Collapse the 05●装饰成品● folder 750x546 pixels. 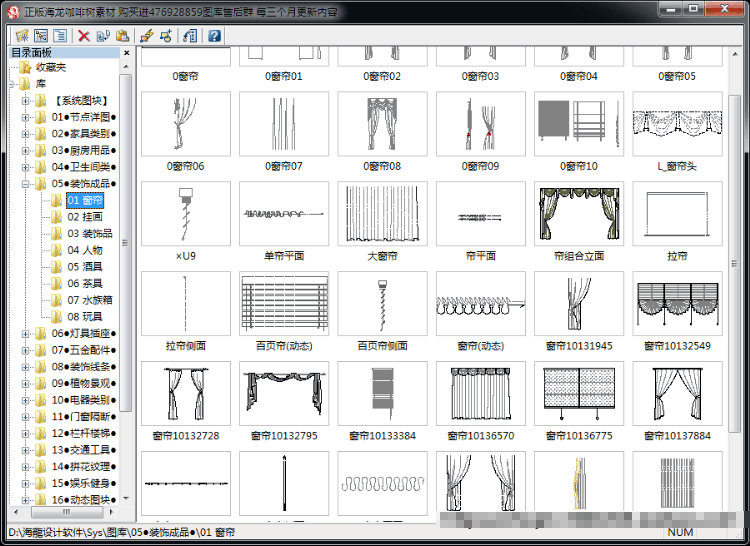click(x=25, y=184)
